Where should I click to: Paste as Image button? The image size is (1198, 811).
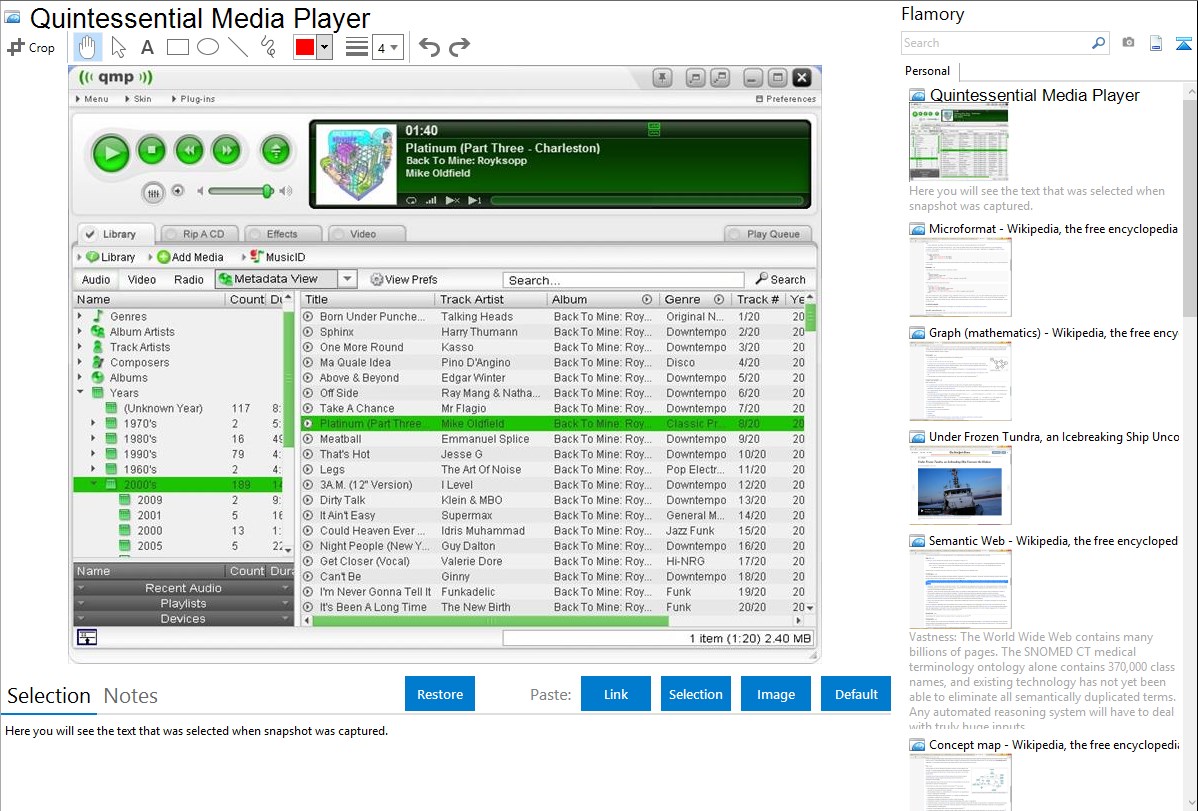pyautogui.click(x=775, y=694)
